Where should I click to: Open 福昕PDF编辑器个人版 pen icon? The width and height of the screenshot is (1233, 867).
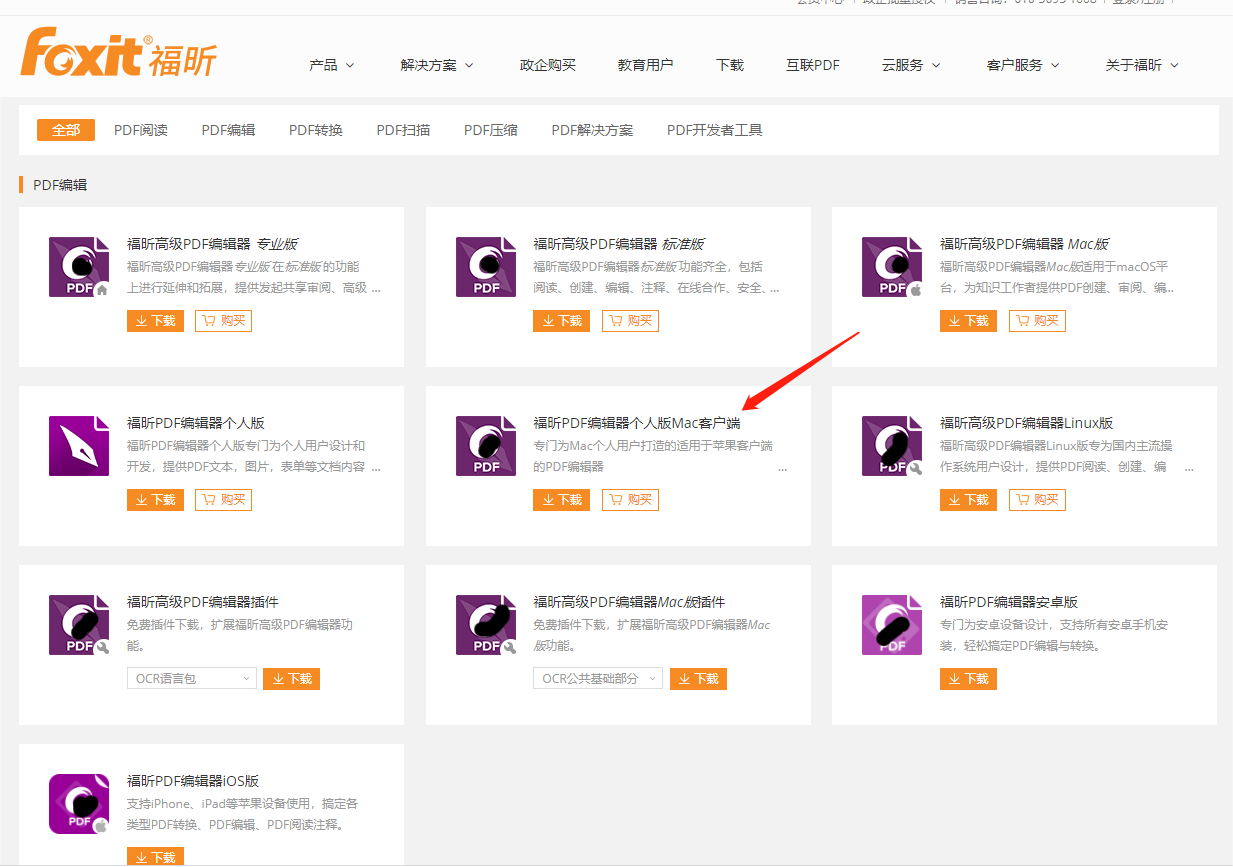pyautogui.click(x=79, y=446)
